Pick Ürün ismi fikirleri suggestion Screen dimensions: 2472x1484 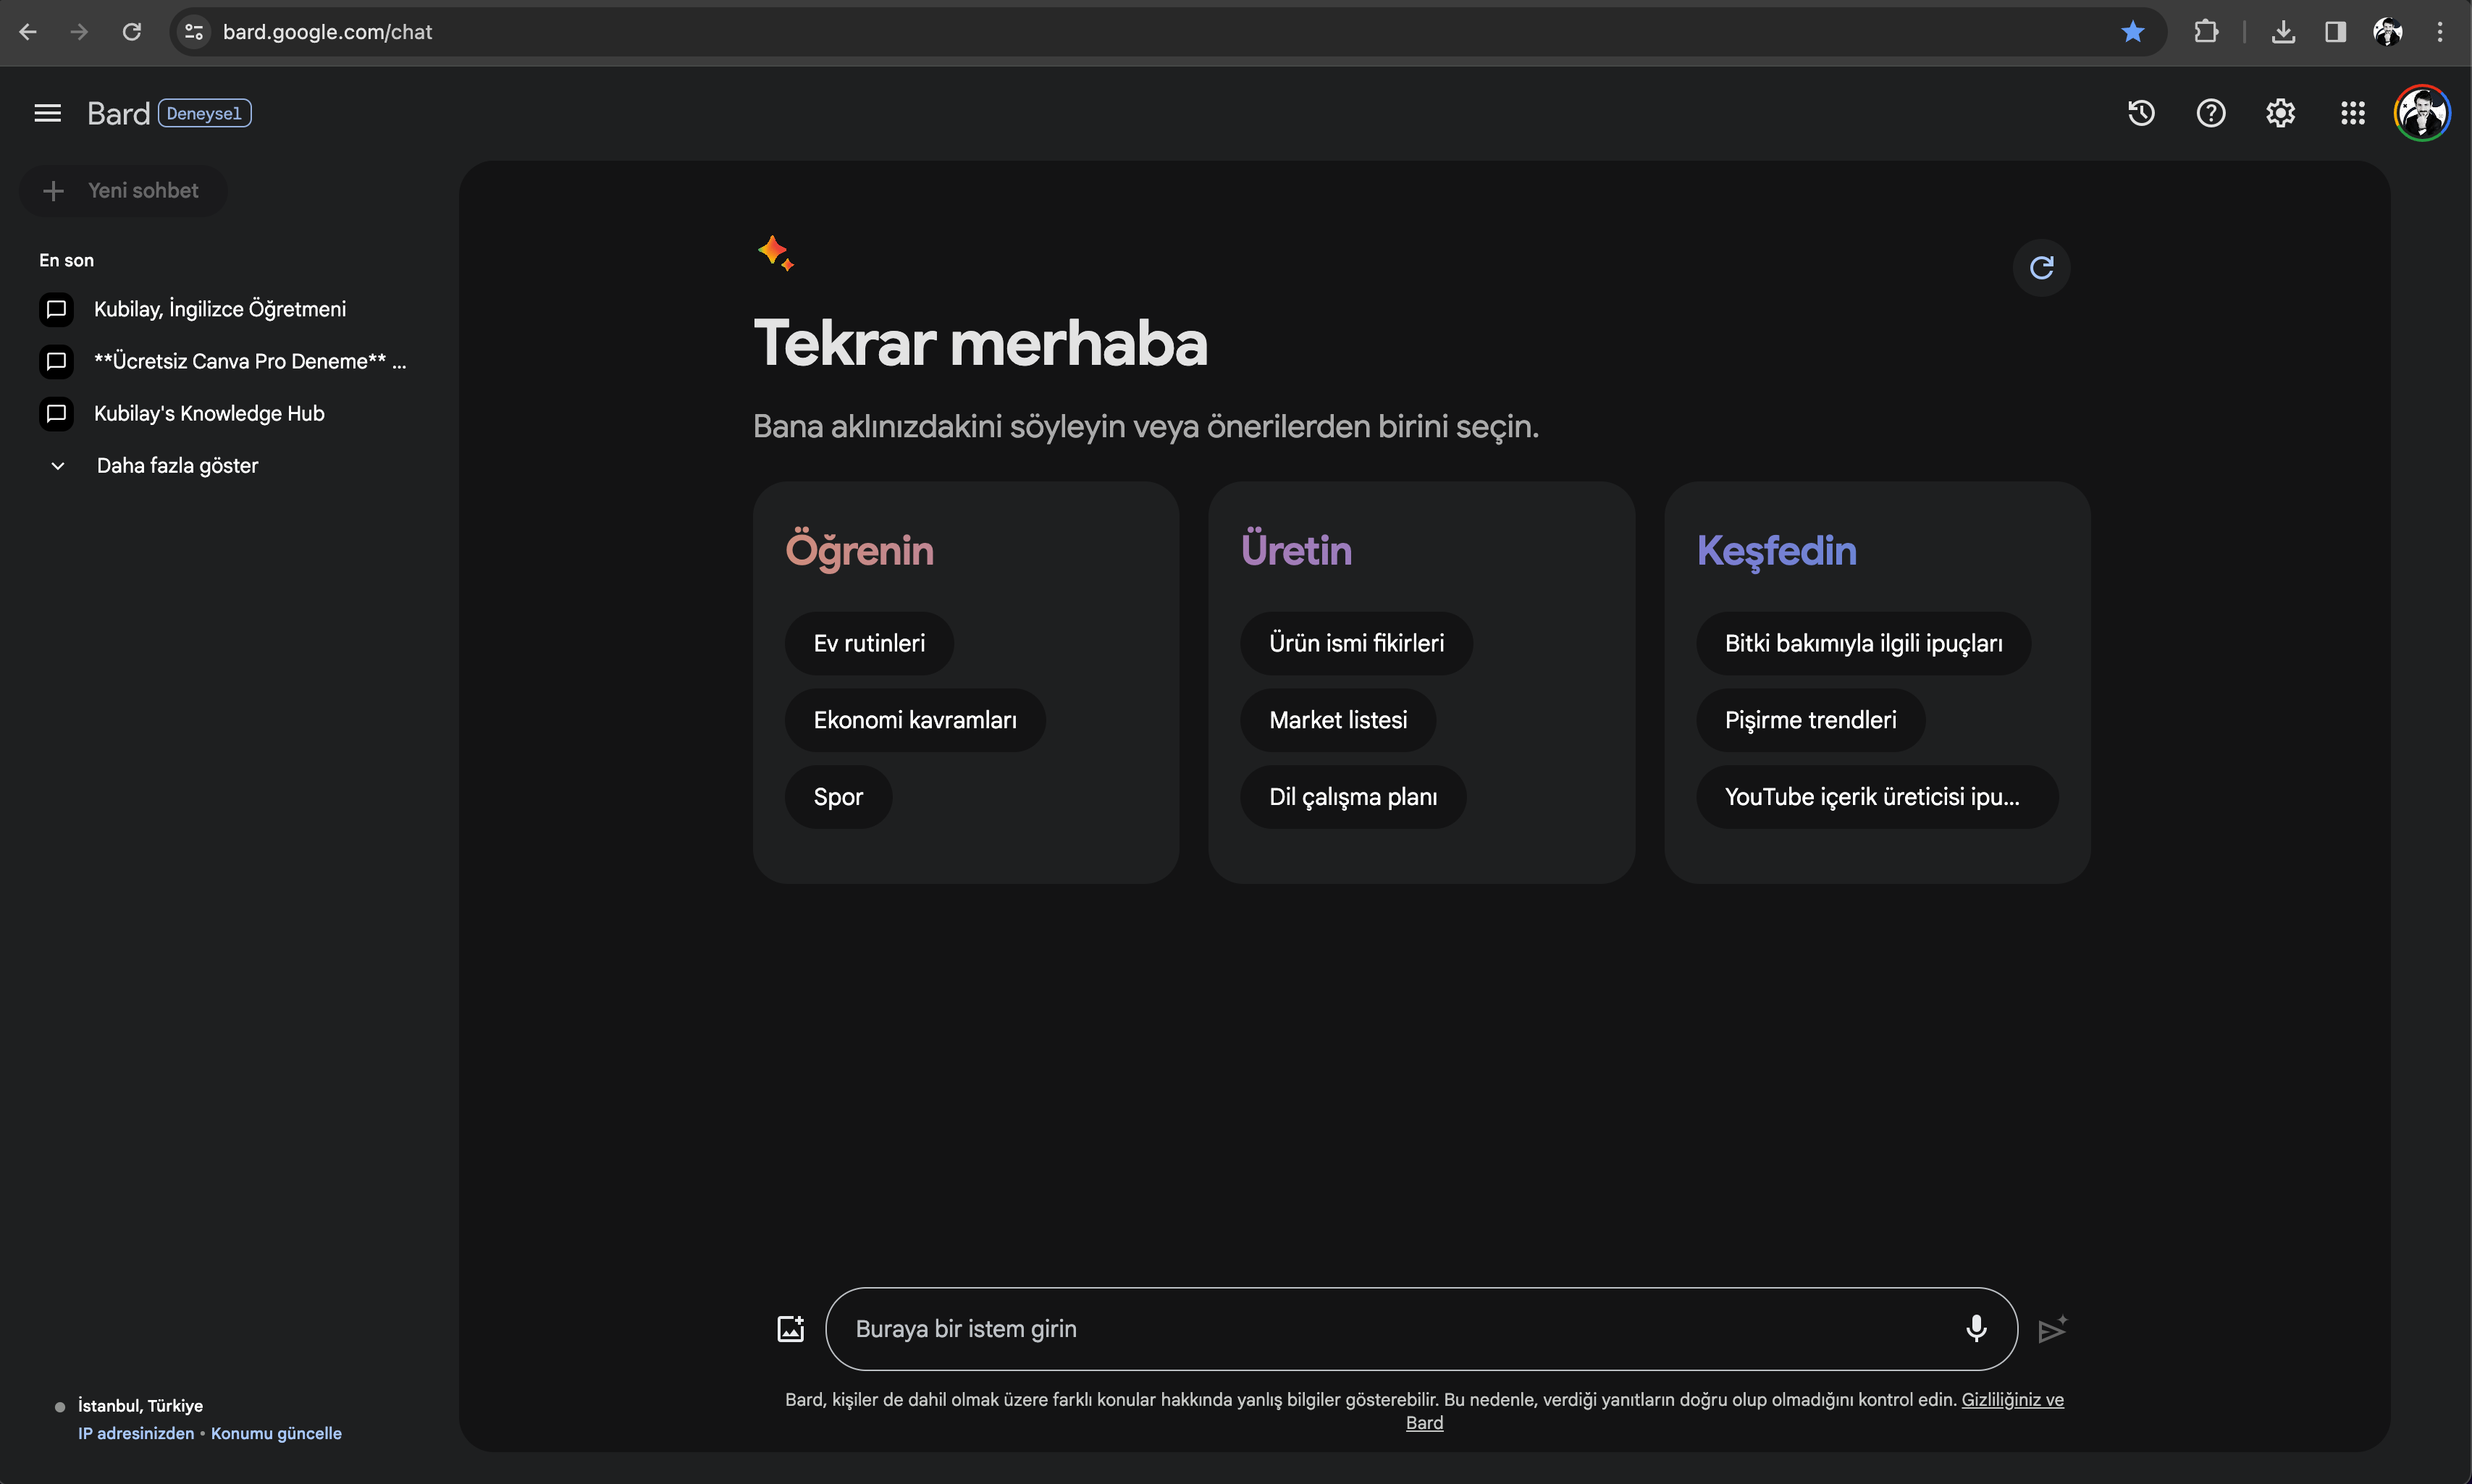click(x=1356, y=643)
